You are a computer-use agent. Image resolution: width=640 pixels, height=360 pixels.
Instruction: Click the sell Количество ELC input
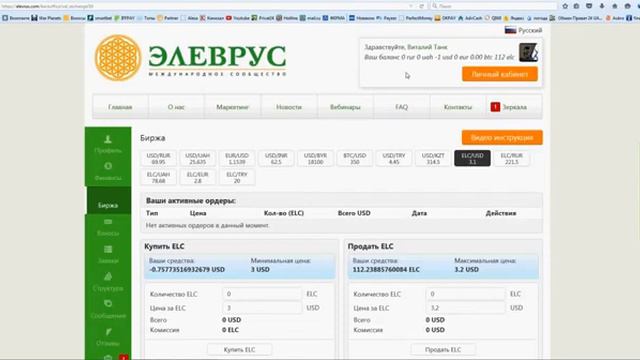pyautogui.click(x=465, y=294)
